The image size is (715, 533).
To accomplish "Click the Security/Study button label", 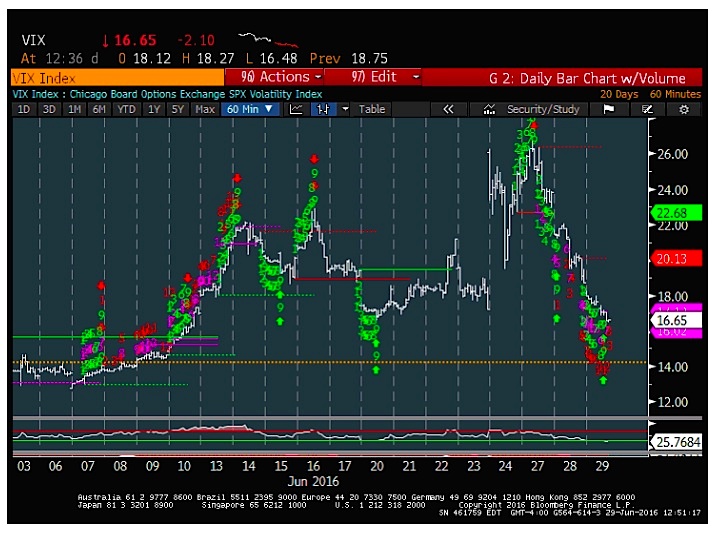I will click(x=543, y=109).
